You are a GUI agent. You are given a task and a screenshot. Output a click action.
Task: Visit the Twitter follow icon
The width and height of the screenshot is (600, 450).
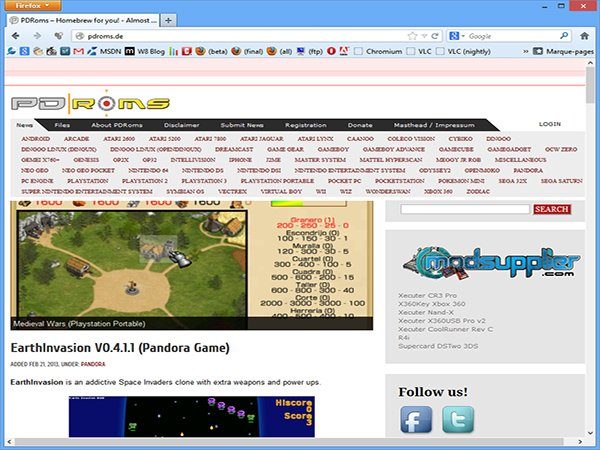pyautogui.click(x=458, y=419)
